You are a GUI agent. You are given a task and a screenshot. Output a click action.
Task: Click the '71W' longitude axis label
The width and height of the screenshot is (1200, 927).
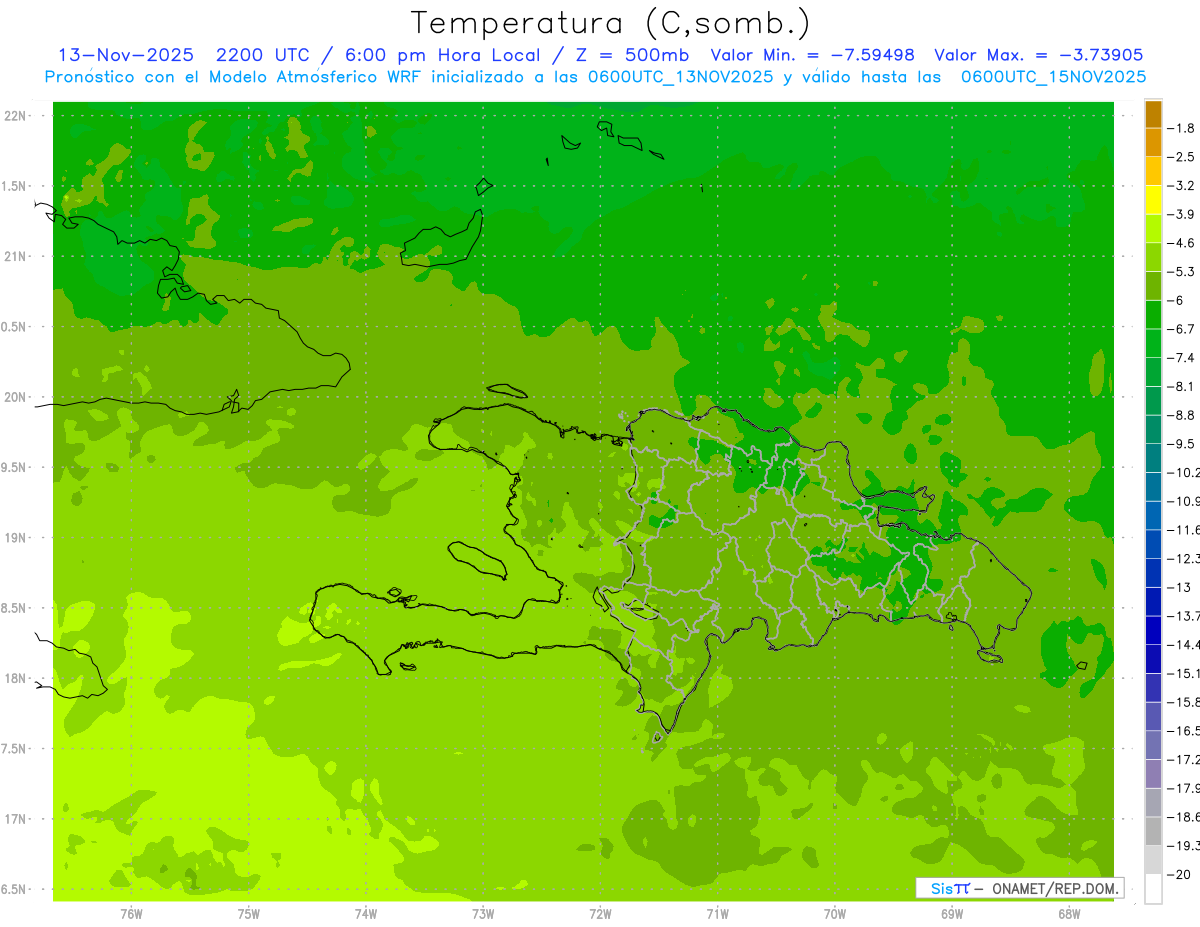717,914
